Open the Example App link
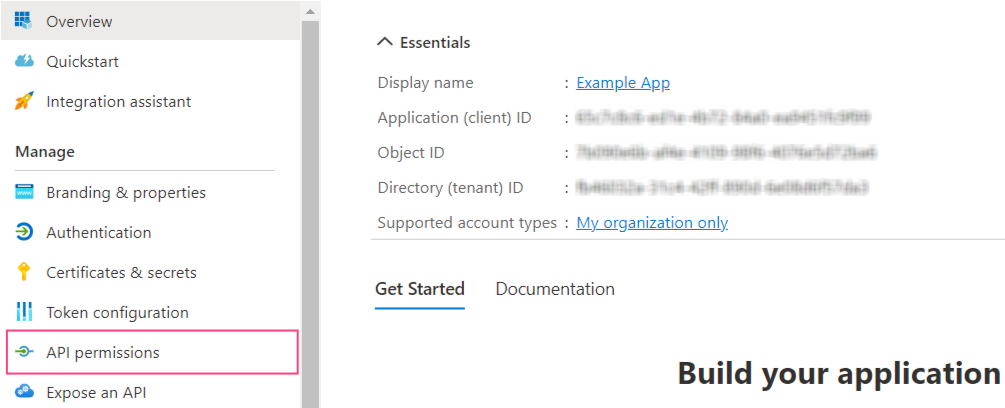The height and width of the screenshot is (408, 1005). (x=623, y=83)
